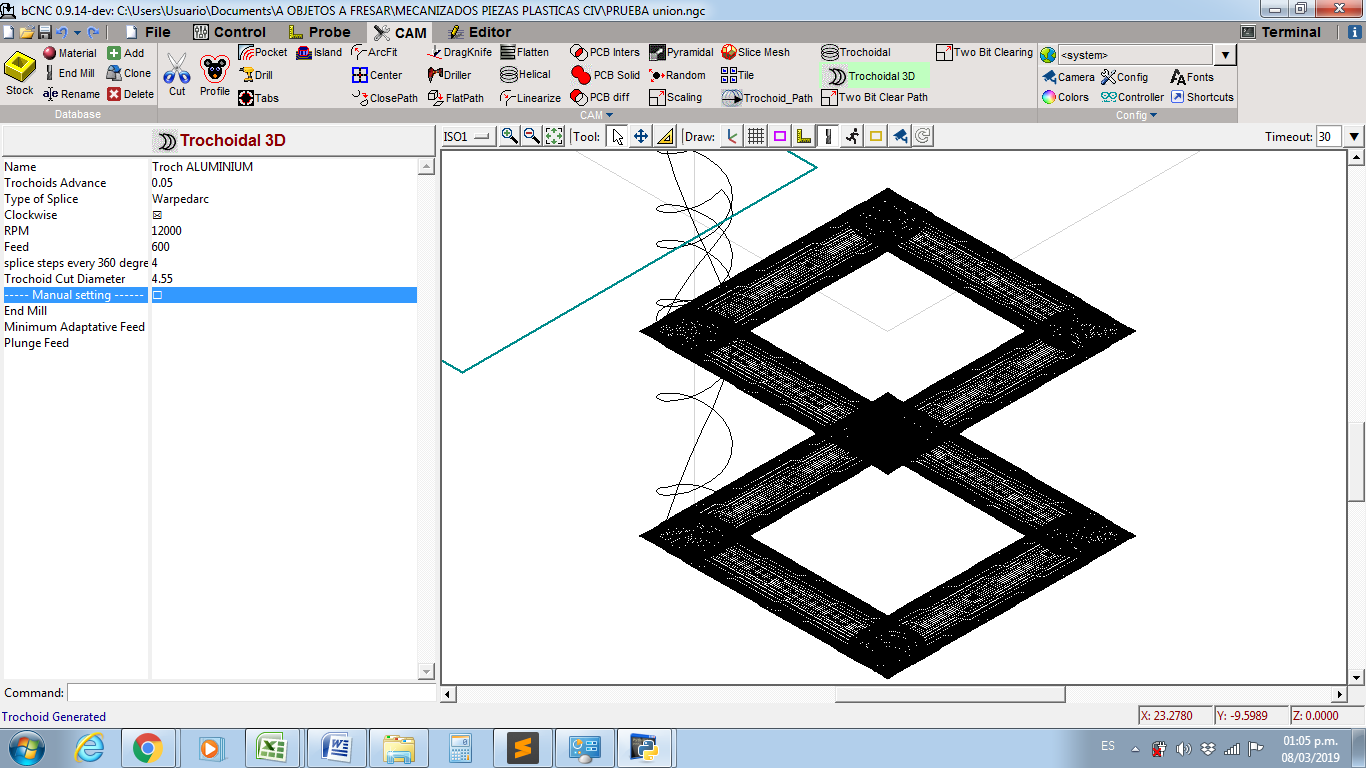Toggle magenta margins drawing display
The image size is (1366, 768).
(x=780, y=136)
